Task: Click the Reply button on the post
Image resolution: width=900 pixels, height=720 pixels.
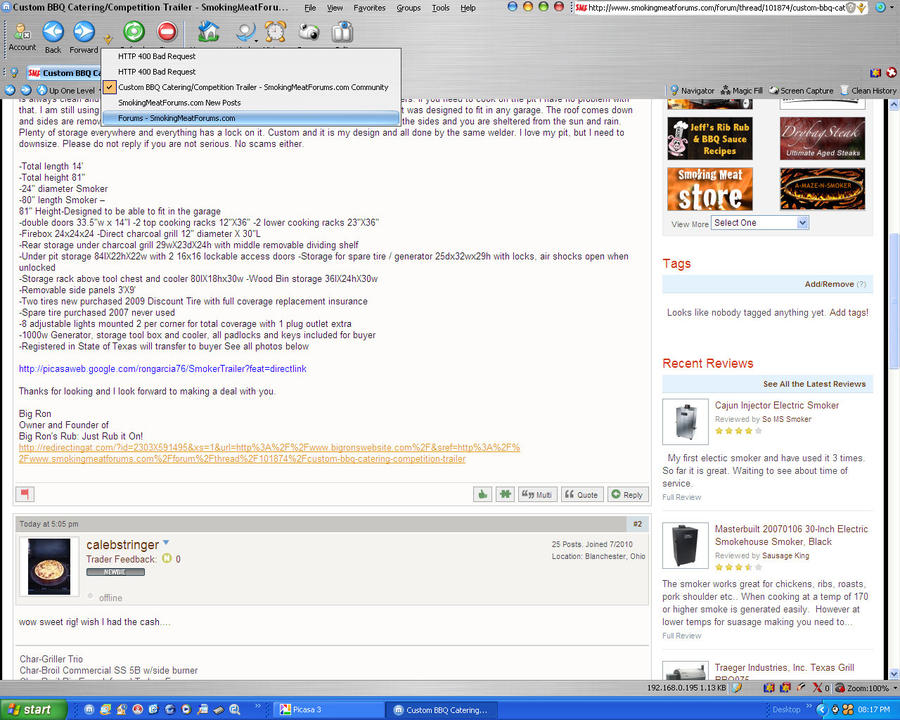Action: pyautogui.click(x=627, y=494)
